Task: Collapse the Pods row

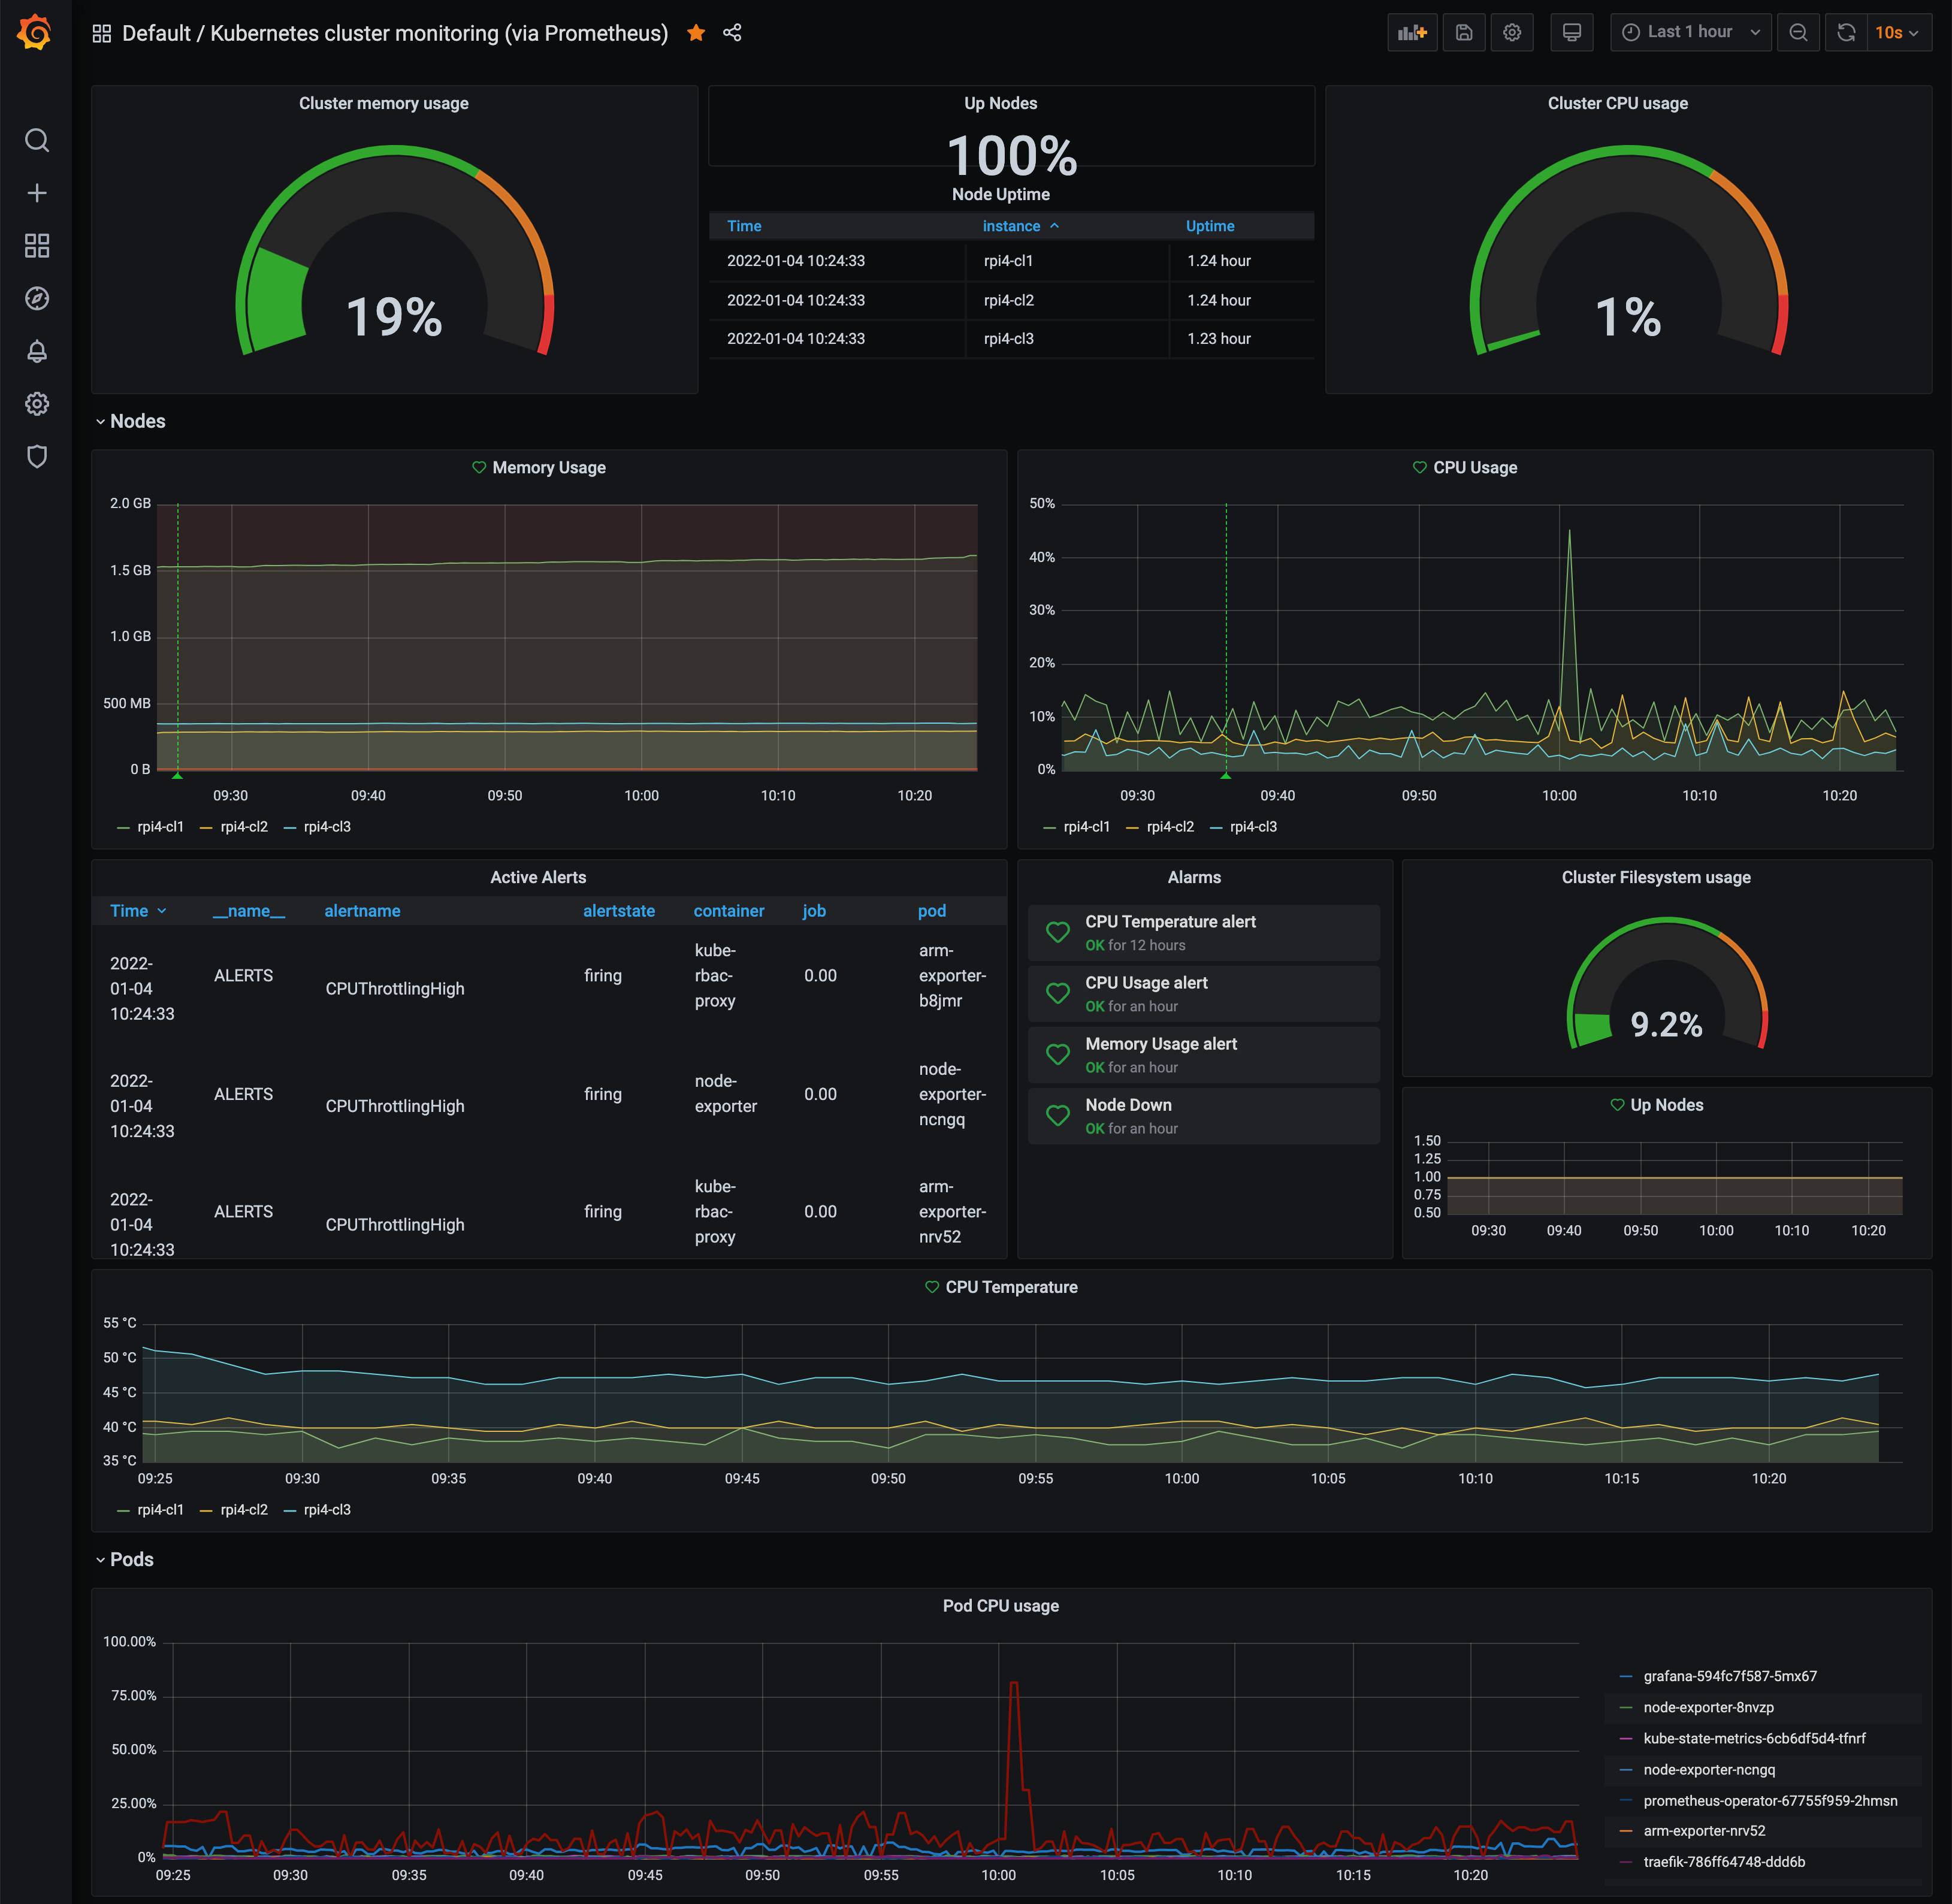Action: pos(124,1559)
